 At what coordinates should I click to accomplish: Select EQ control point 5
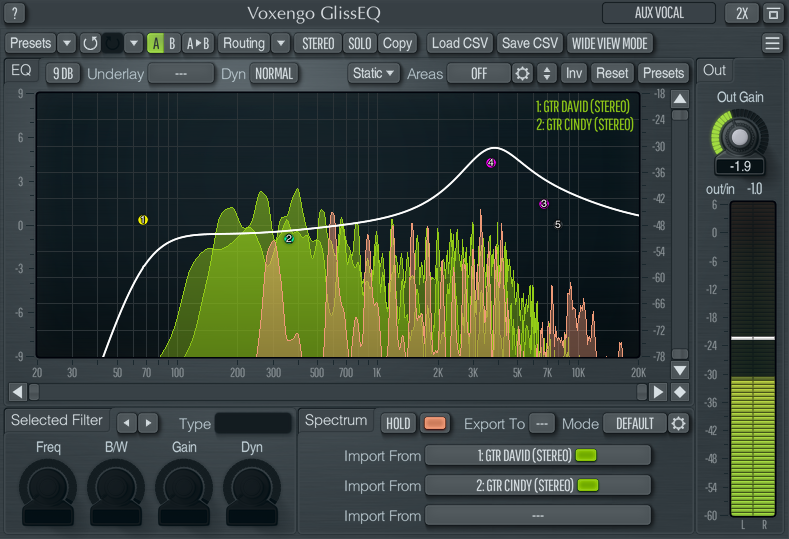(558, 224)
